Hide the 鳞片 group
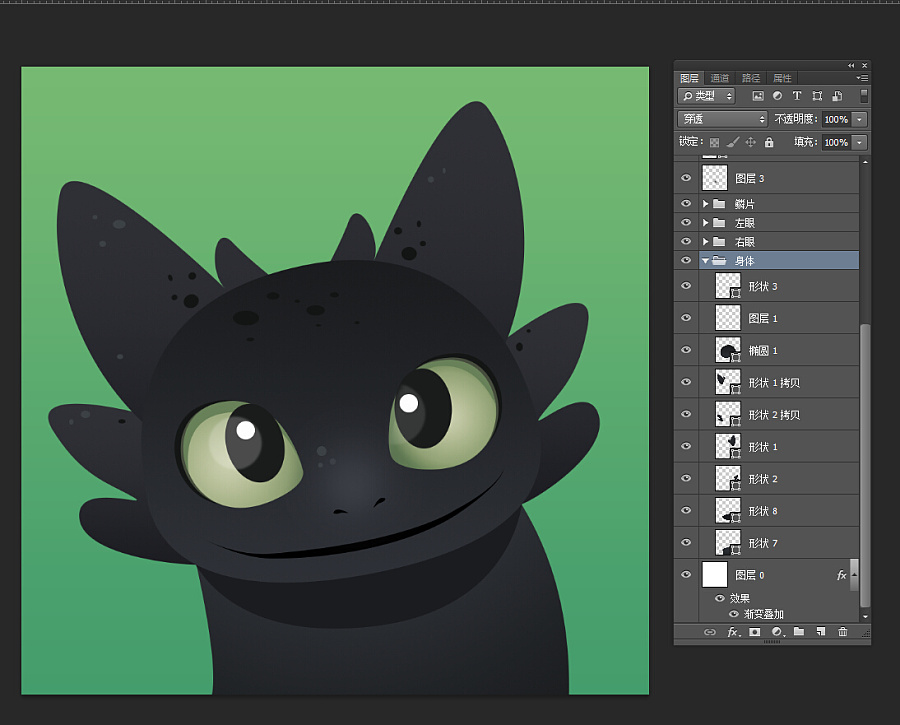This screenshot has width=900, height=725. [x=686, y=203]
